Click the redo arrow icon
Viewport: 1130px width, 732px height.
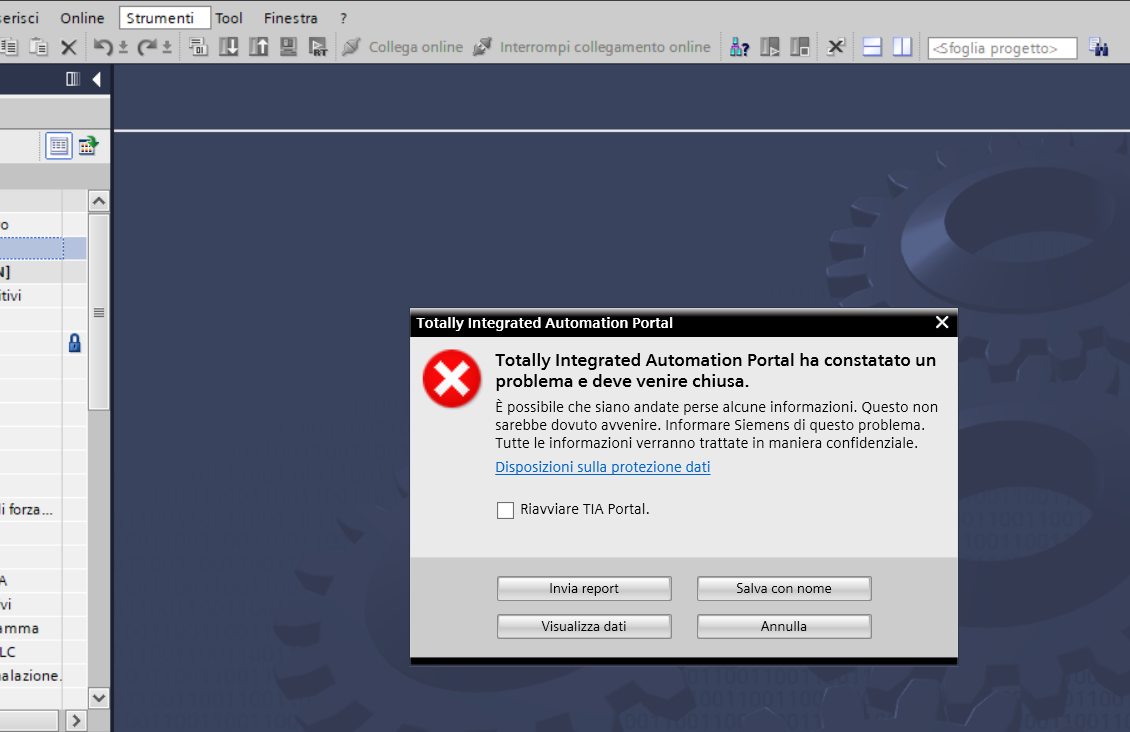[147, 48]
